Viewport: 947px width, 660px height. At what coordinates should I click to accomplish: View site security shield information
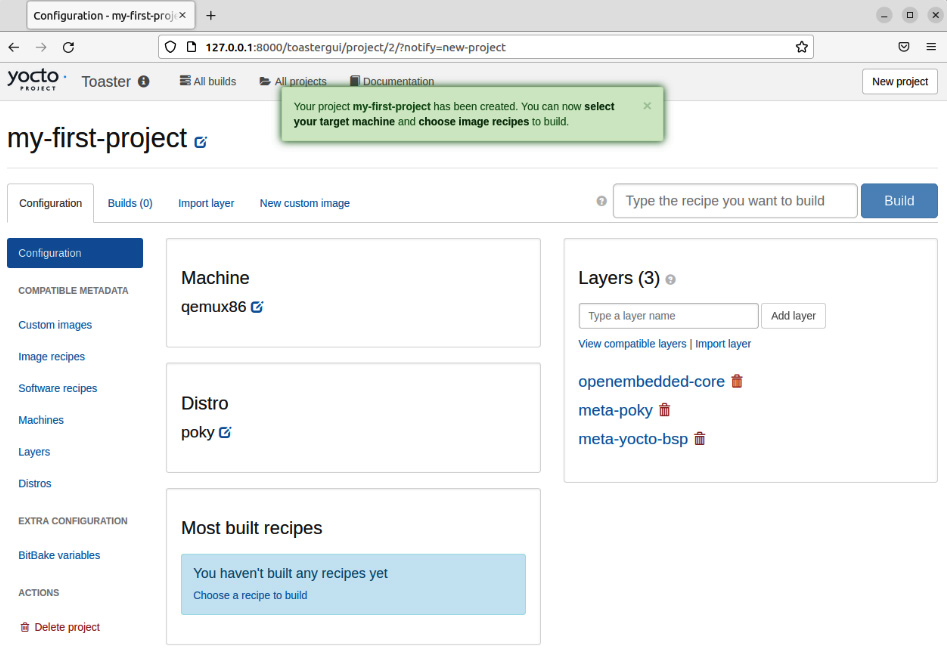pos(170,47)
